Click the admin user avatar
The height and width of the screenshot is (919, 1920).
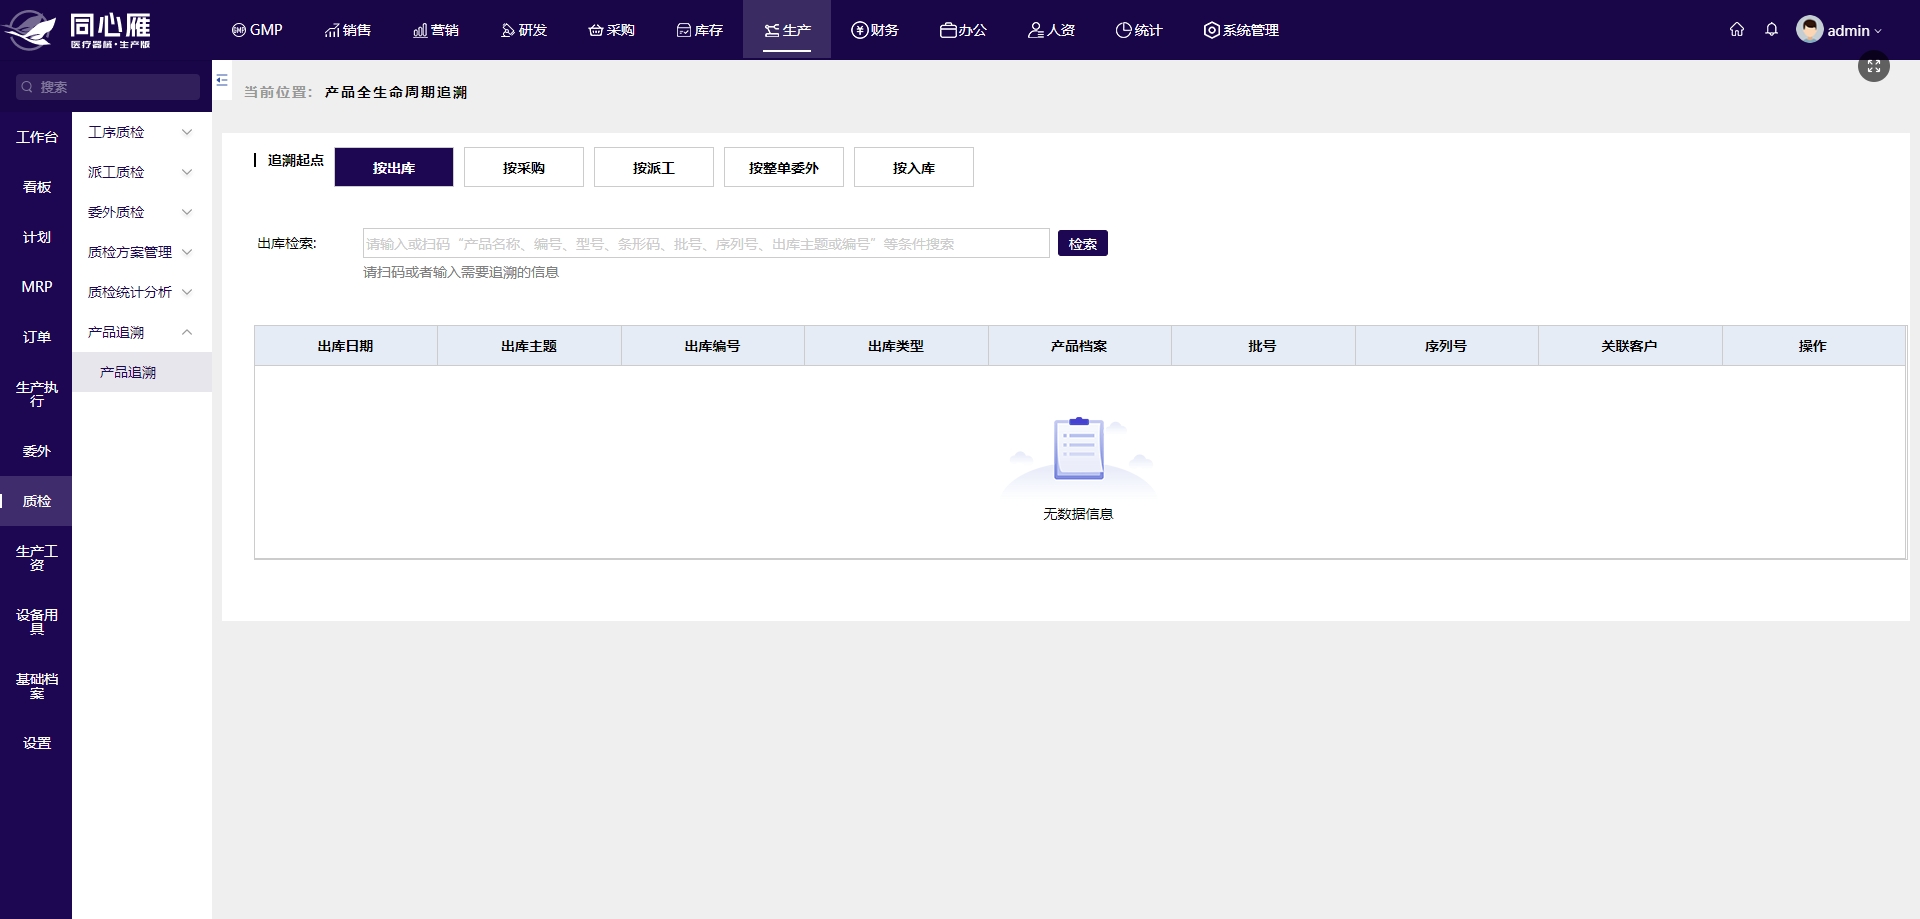[1809, 29]
